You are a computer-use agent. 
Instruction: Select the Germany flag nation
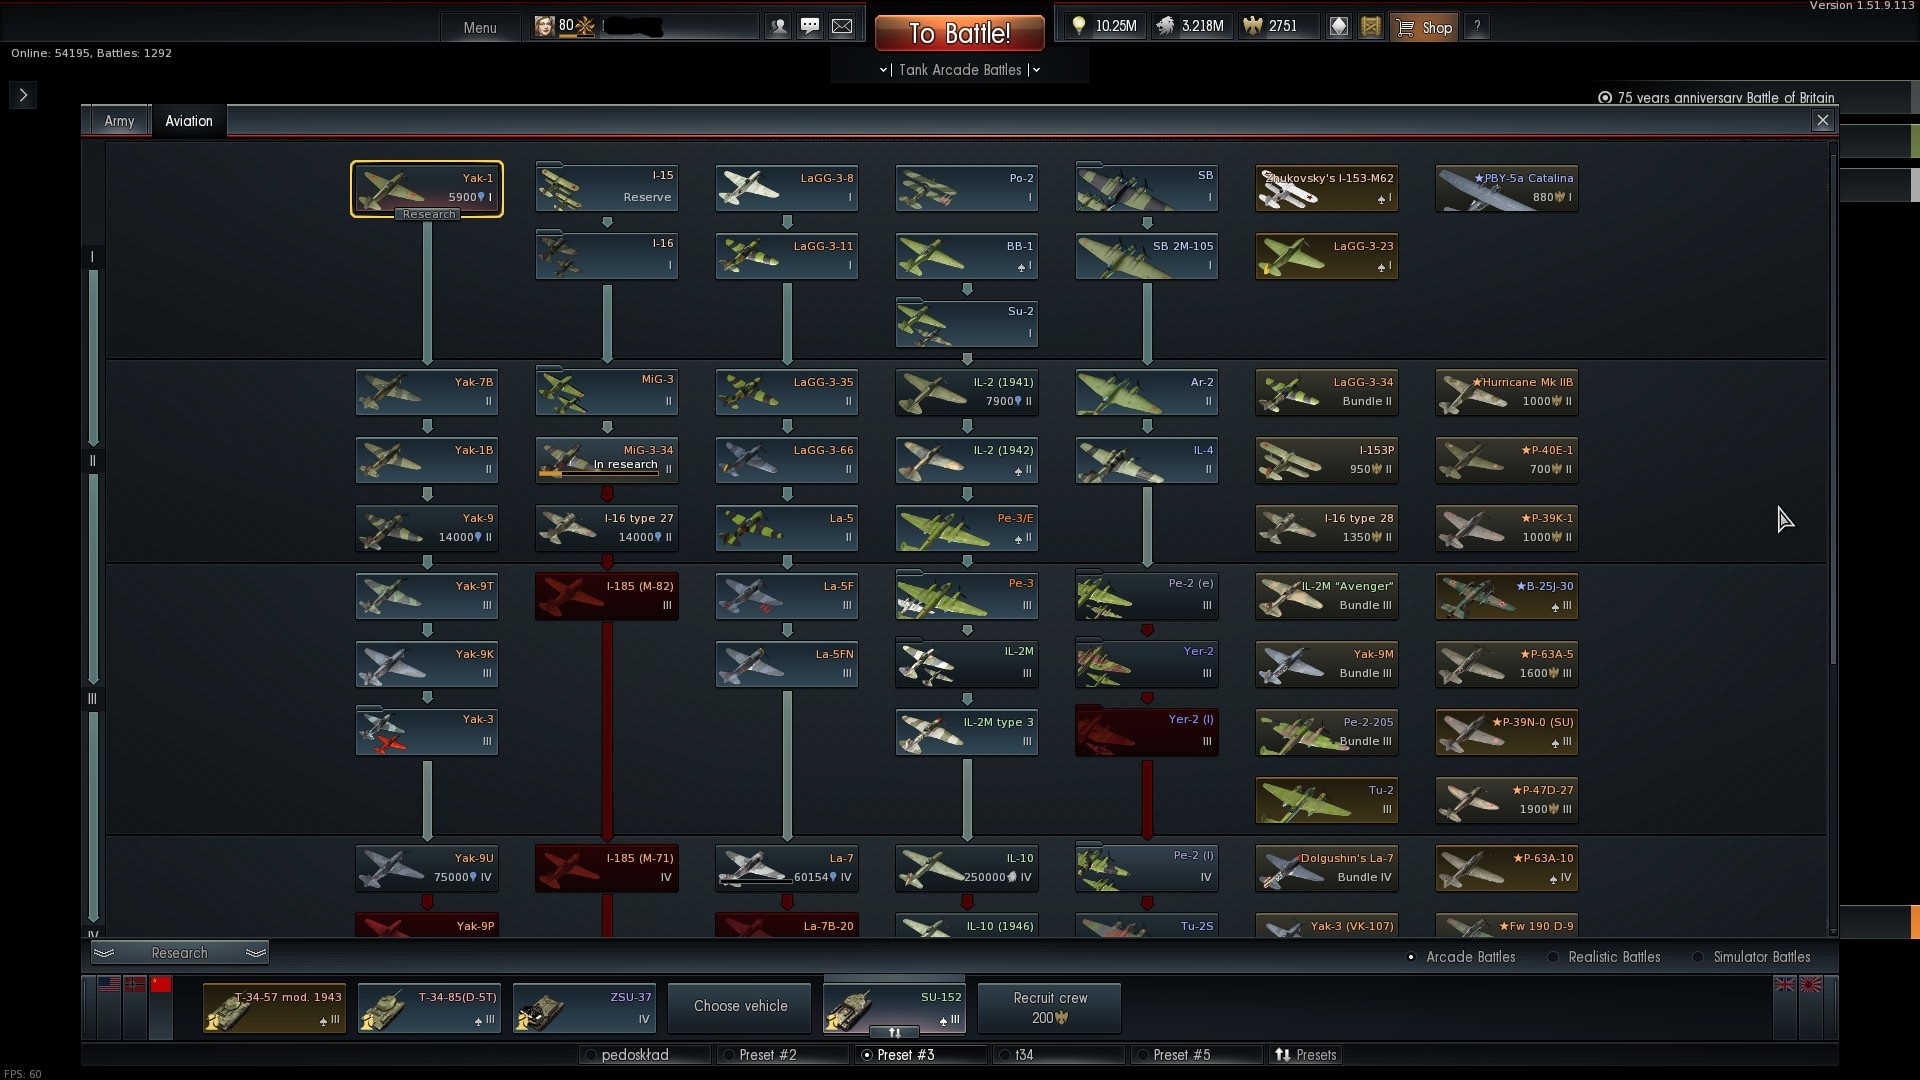(135, 985)
